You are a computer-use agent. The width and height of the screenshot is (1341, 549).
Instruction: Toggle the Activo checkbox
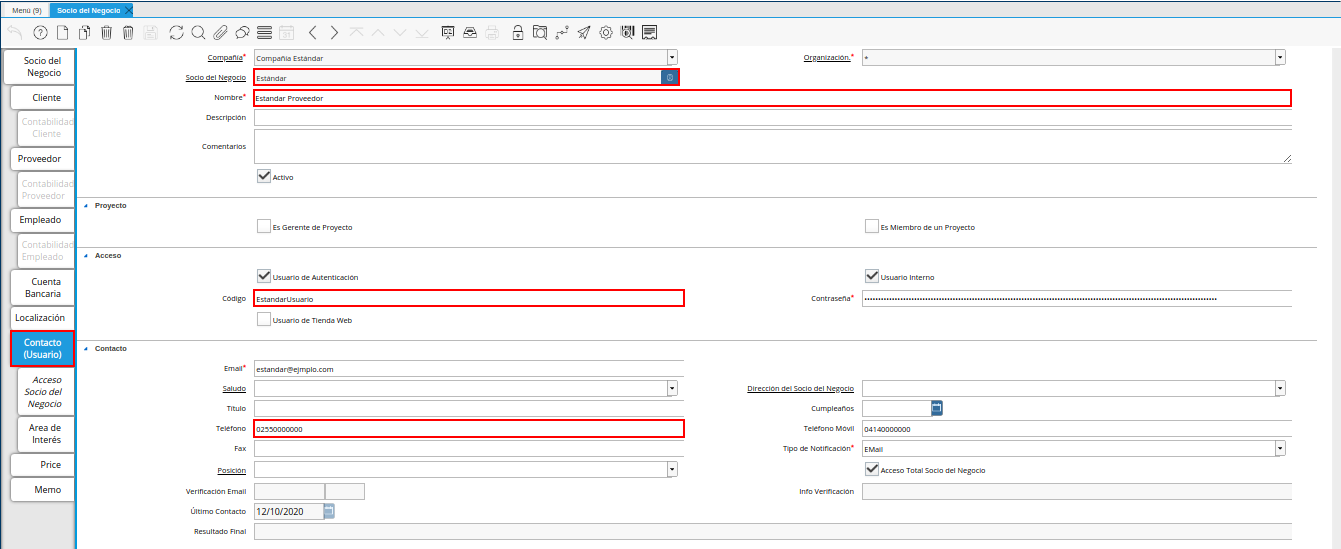[264, 176]
